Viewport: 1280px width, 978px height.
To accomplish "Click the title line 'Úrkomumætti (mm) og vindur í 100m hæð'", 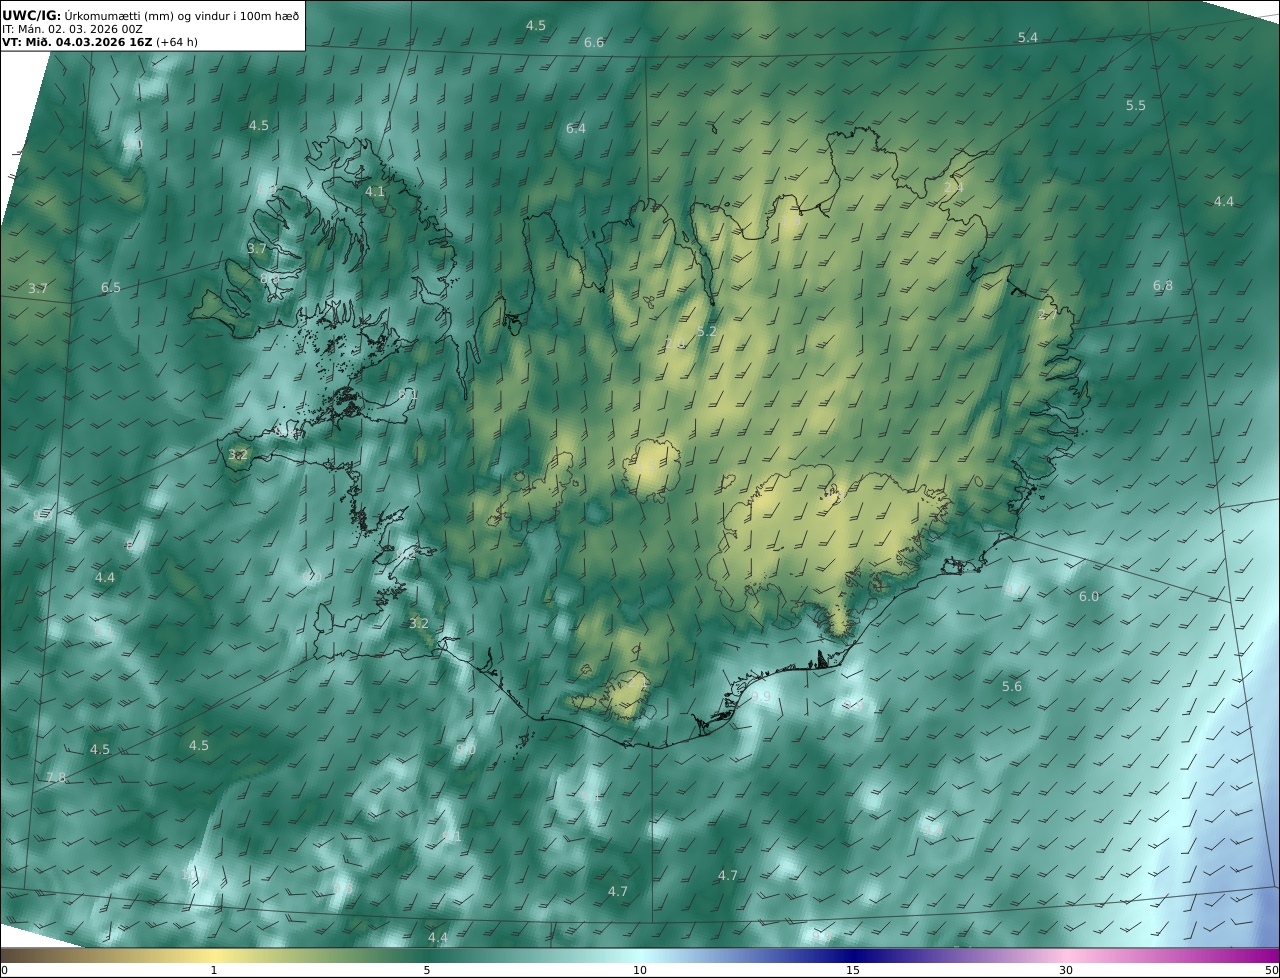I will [x=181, y=15].
